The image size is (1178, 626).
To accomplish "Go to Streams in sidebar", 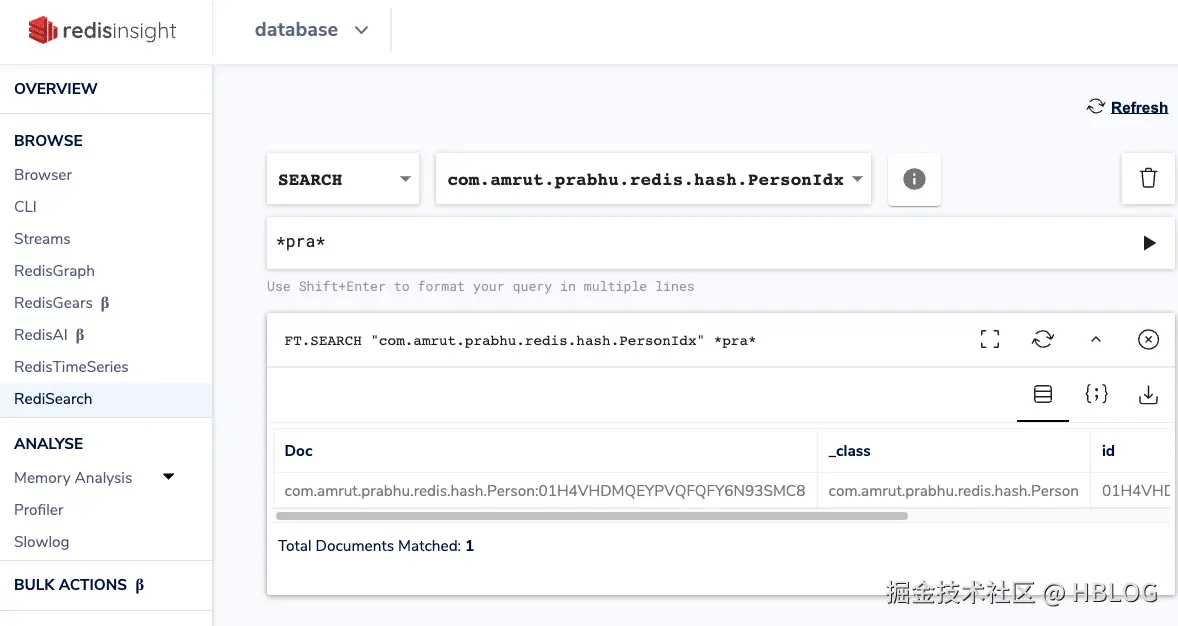I will tap(42, 239).
